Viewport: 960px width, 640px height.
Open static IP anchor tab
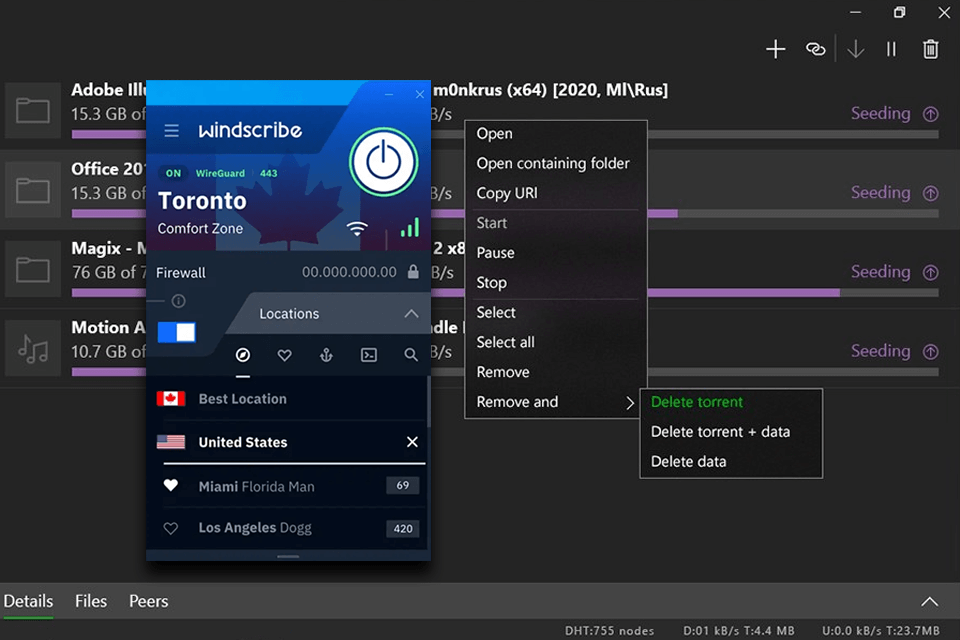pos(326,355)
